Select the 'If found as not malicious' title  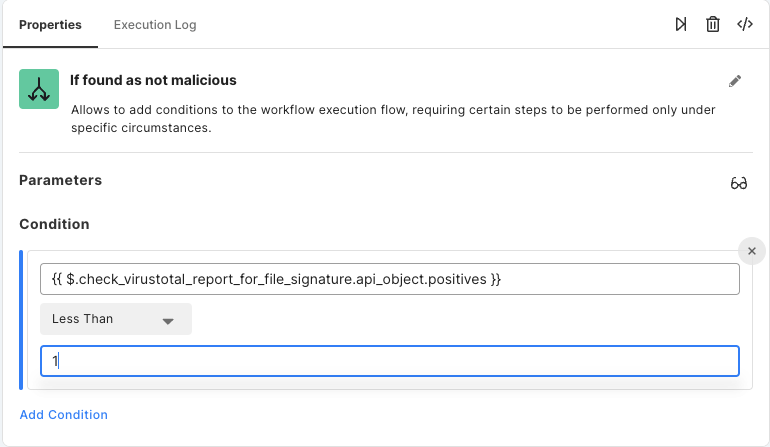(153, 80)
